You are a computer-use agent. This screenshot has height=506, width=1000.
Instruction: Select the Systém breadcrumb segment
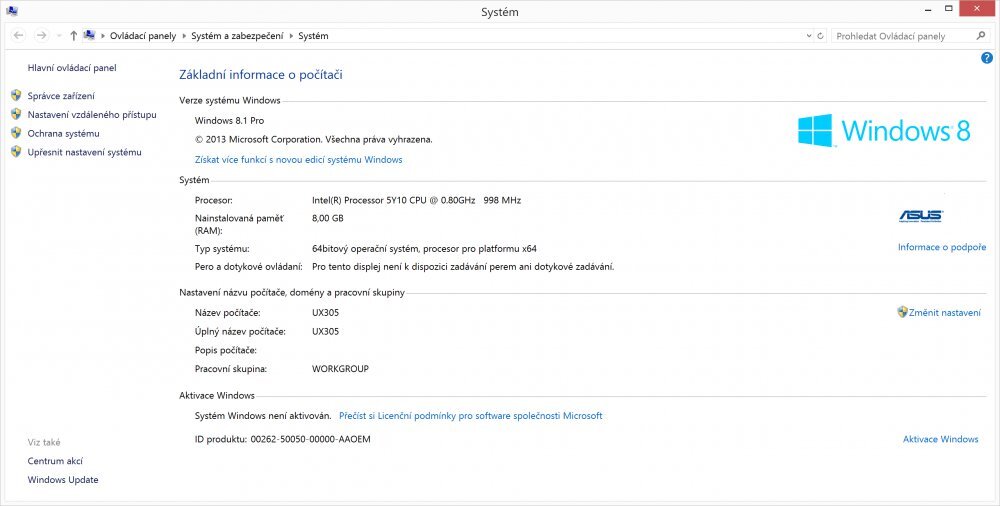pyautogui.click(x=313, y=36)
